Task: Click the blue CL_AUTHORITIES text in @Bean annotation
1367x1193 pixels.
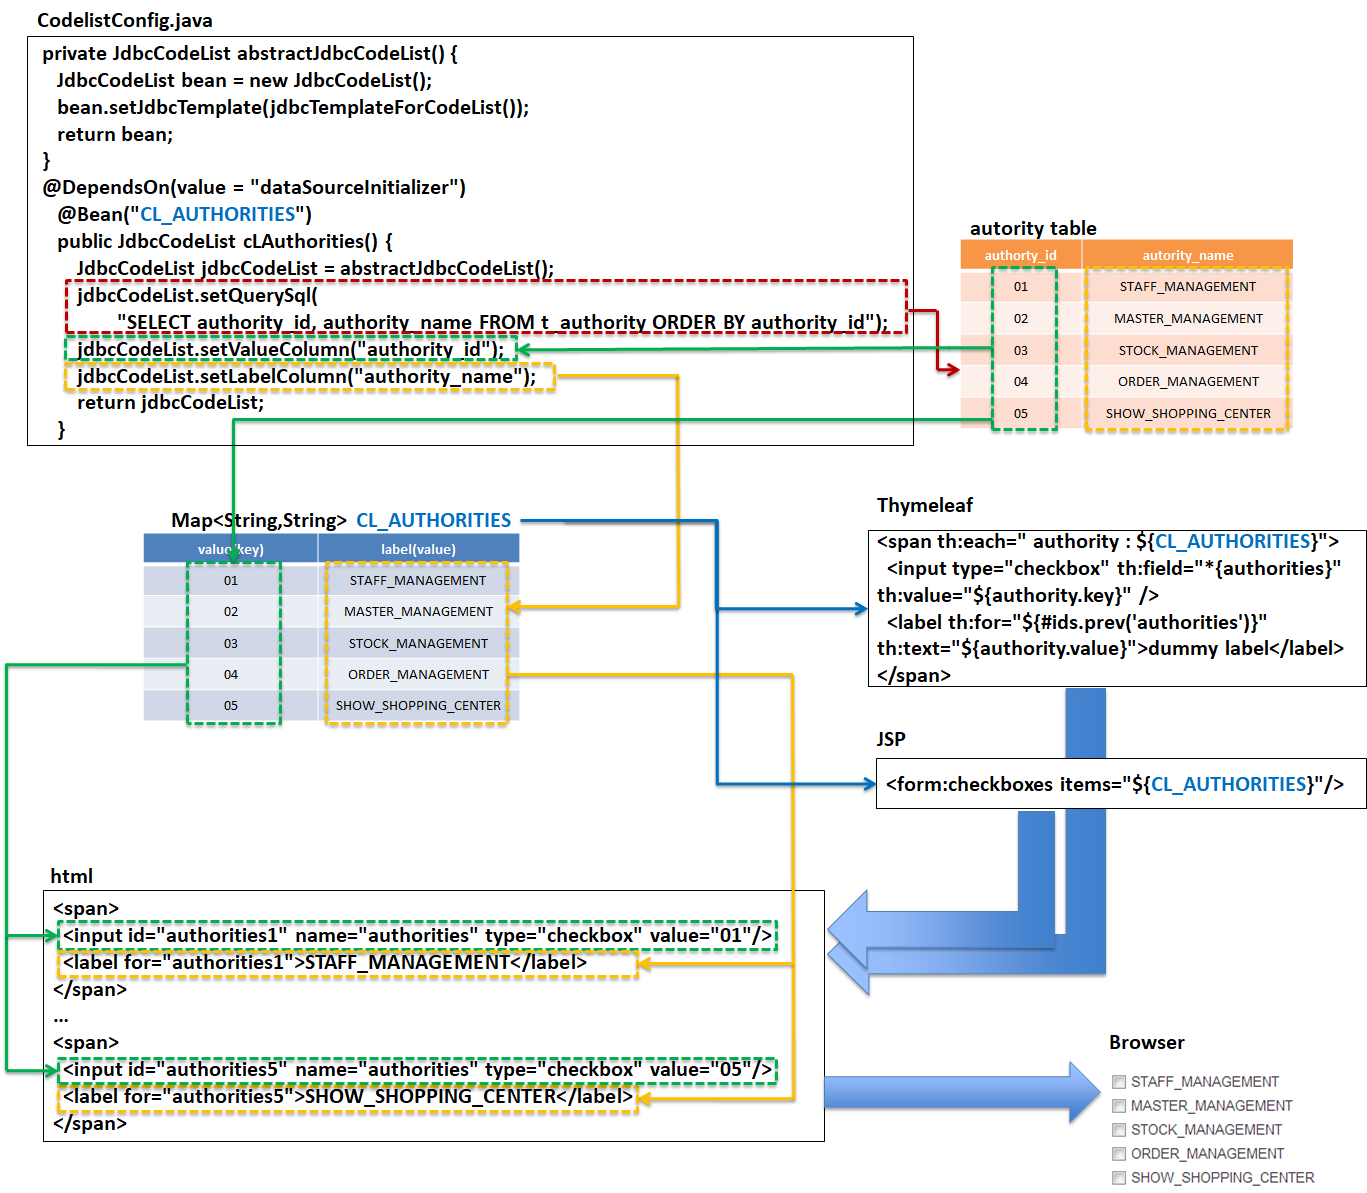Action: 218,214
